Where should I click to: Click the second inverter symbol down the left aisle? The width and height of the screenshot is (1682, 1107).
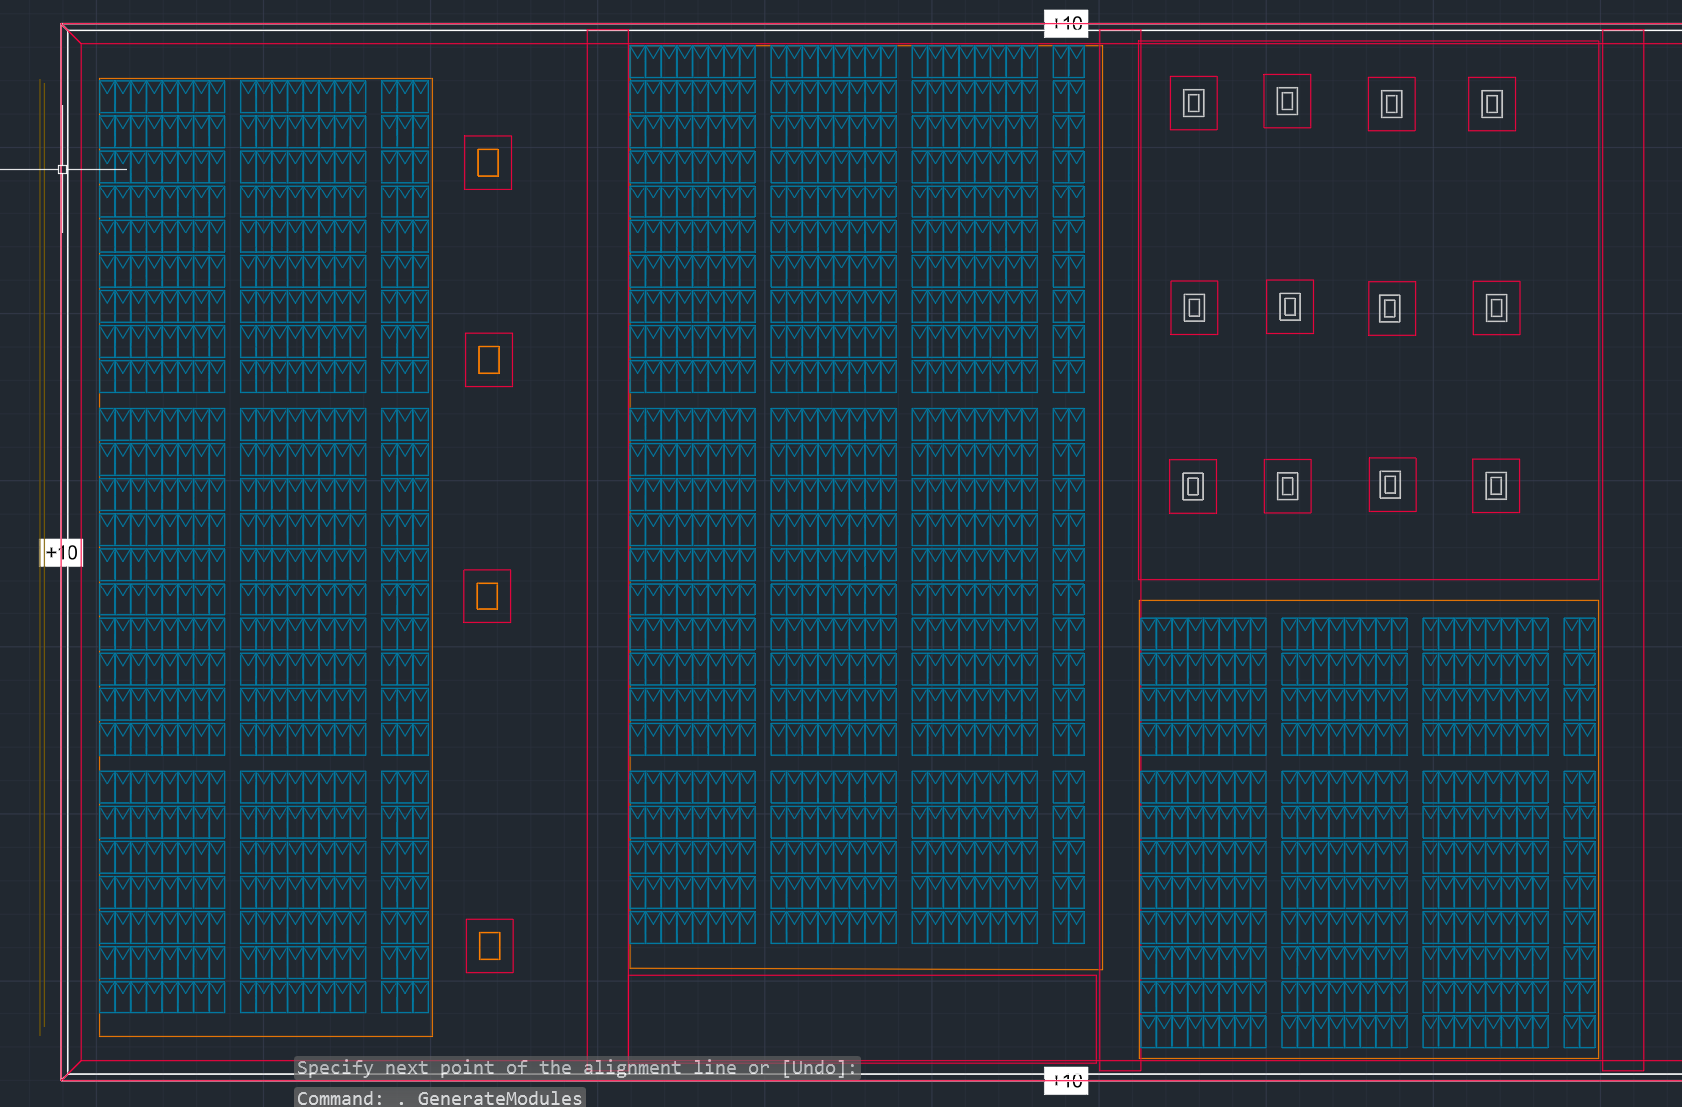tap(488, 359)
